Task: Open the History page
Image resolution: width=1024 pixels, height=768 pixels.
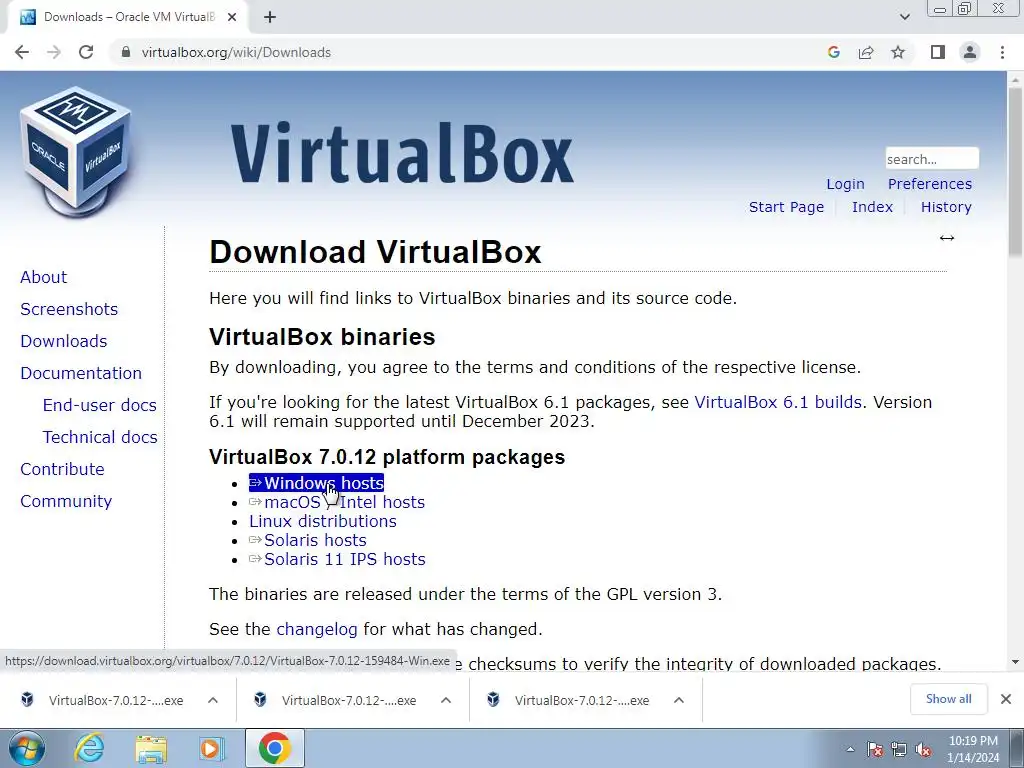Action: 946,207
